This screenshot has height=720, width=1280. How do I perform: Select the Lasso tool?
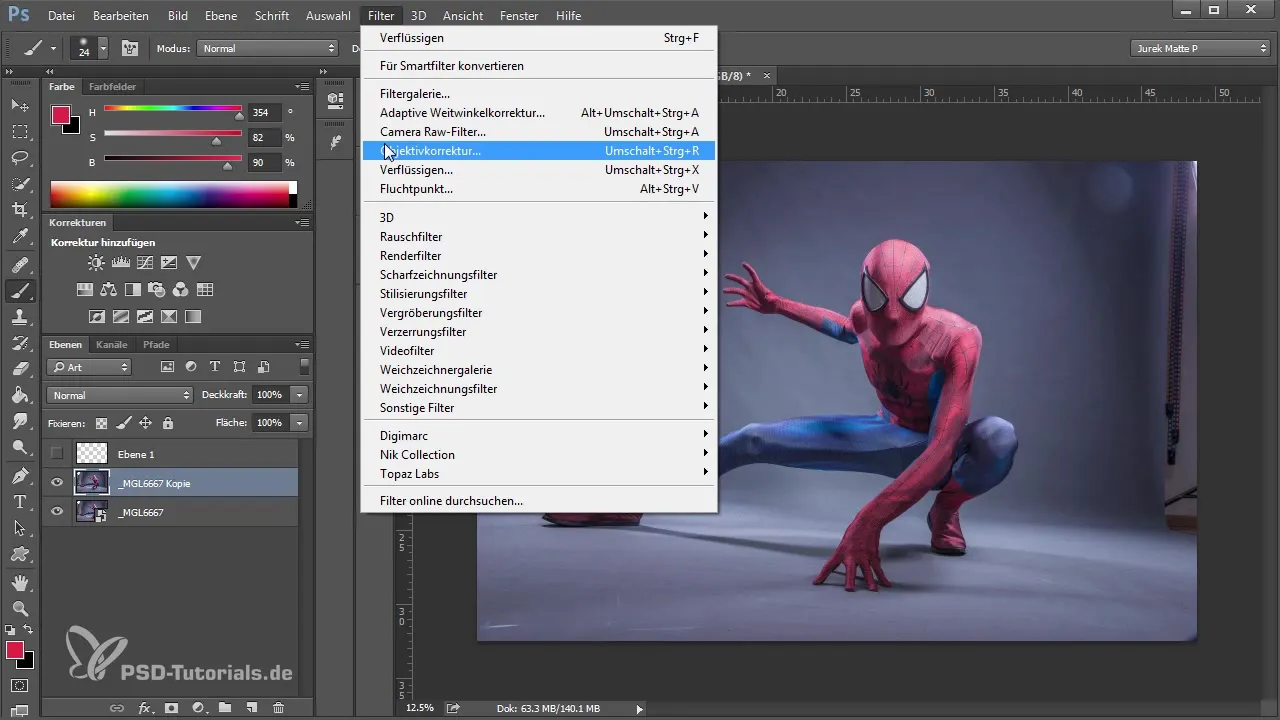(20, 157)
